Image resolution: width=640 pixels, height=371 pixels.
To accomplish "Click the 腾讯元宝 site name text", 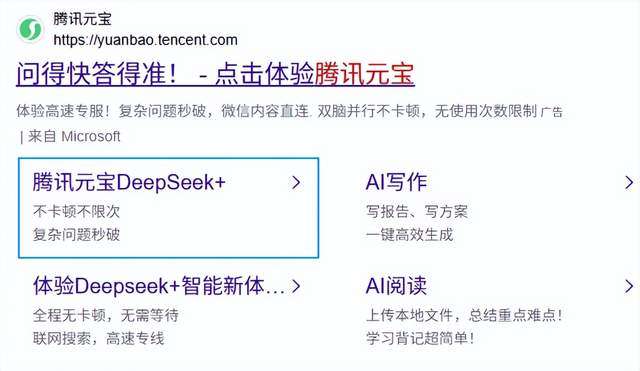I will tap(82, 19).
